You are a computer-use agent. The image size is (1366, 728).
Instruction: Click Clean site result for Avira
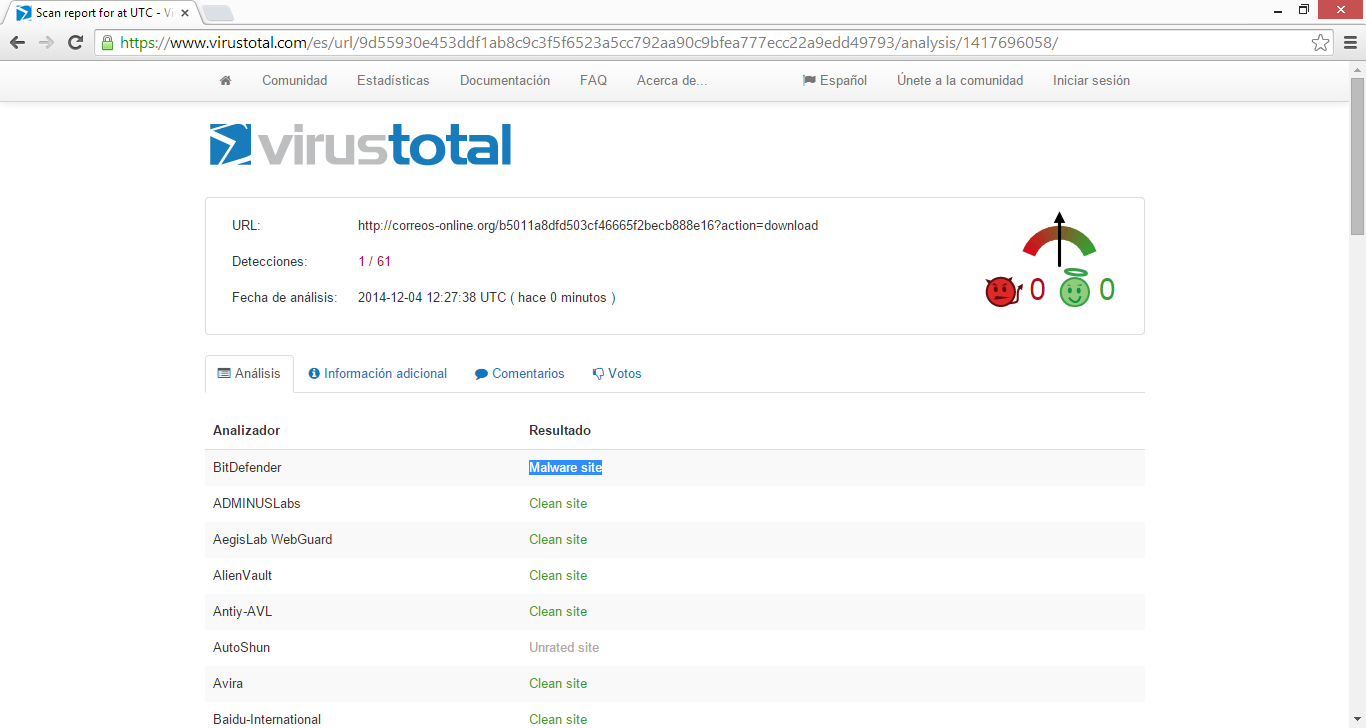[x=558, y=683]
